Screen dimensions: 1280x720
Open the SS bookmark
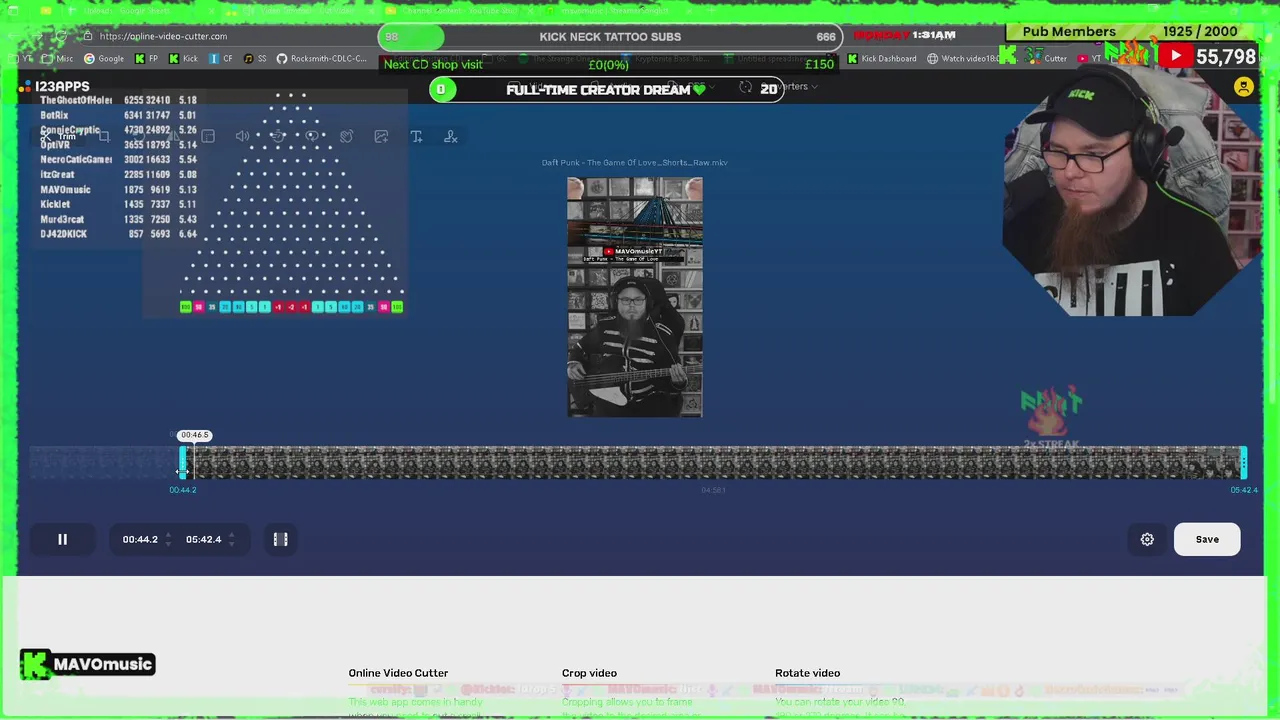[x=255, y=59]
